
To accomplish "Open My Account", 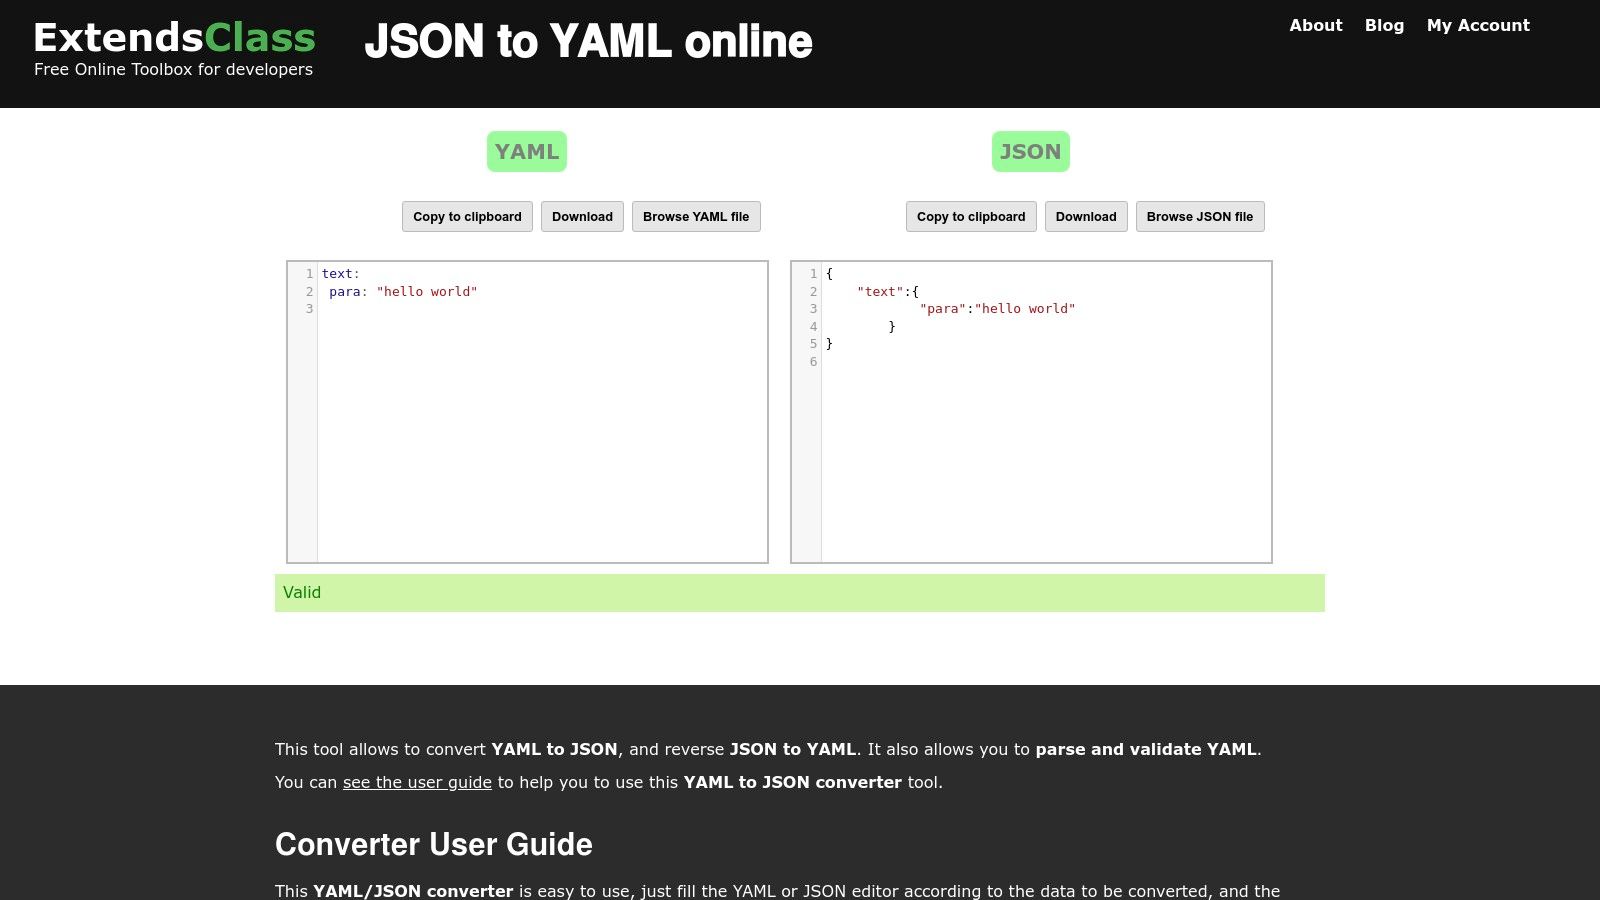I will coord(1478,25).
